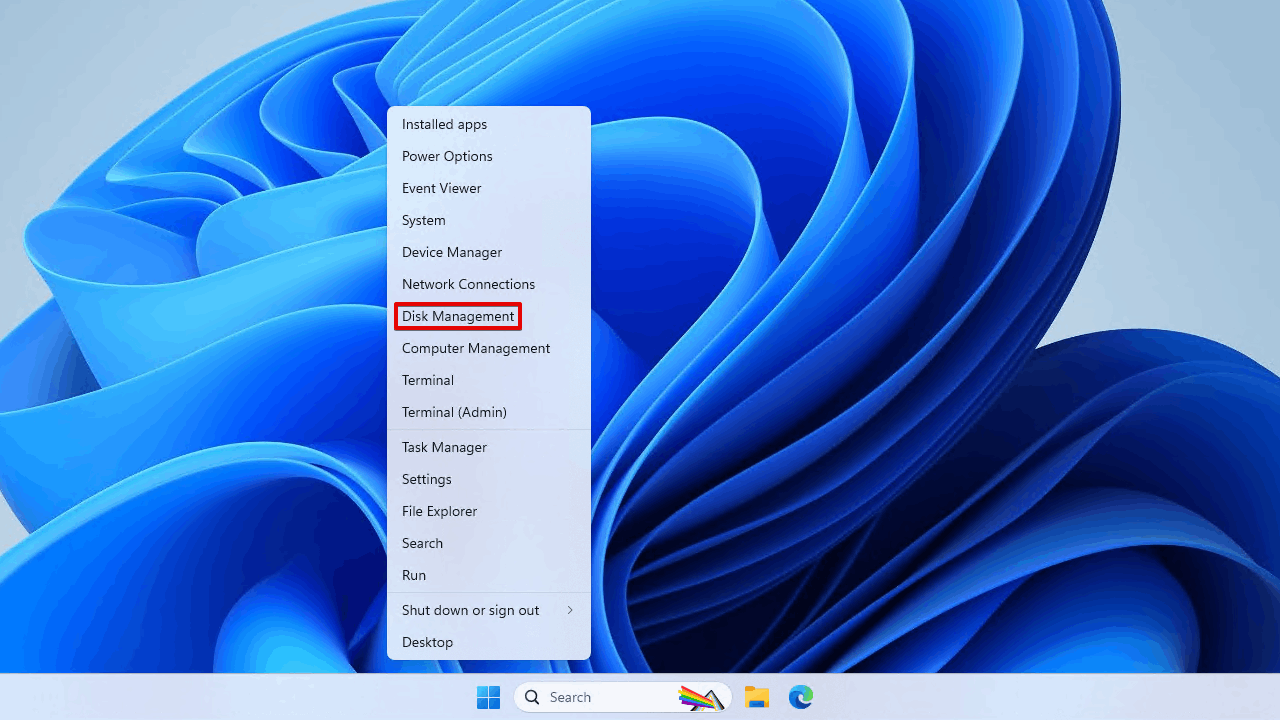The width and height of the screenshot is (1280, 720).
Task: Select Installed apps in the context menu
Action: [x=444, y=124]
